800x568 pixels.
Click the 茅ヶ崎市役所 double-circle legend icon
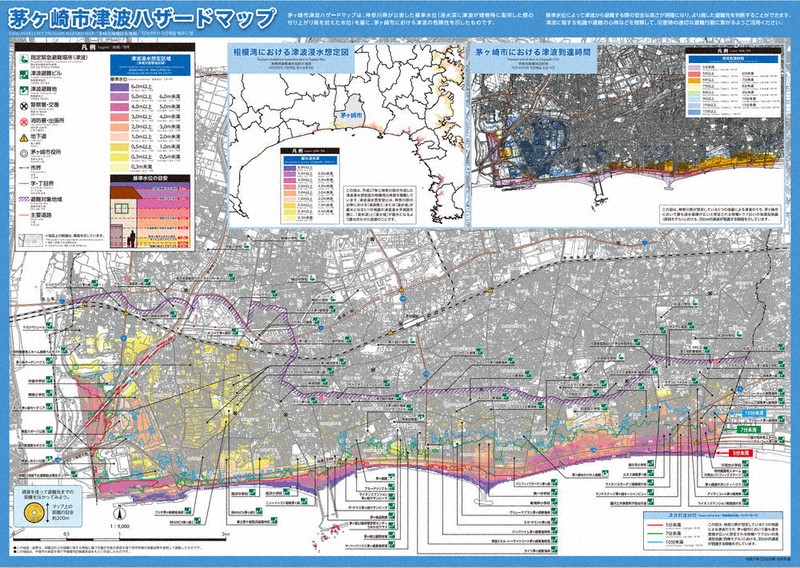coord(24,153)
